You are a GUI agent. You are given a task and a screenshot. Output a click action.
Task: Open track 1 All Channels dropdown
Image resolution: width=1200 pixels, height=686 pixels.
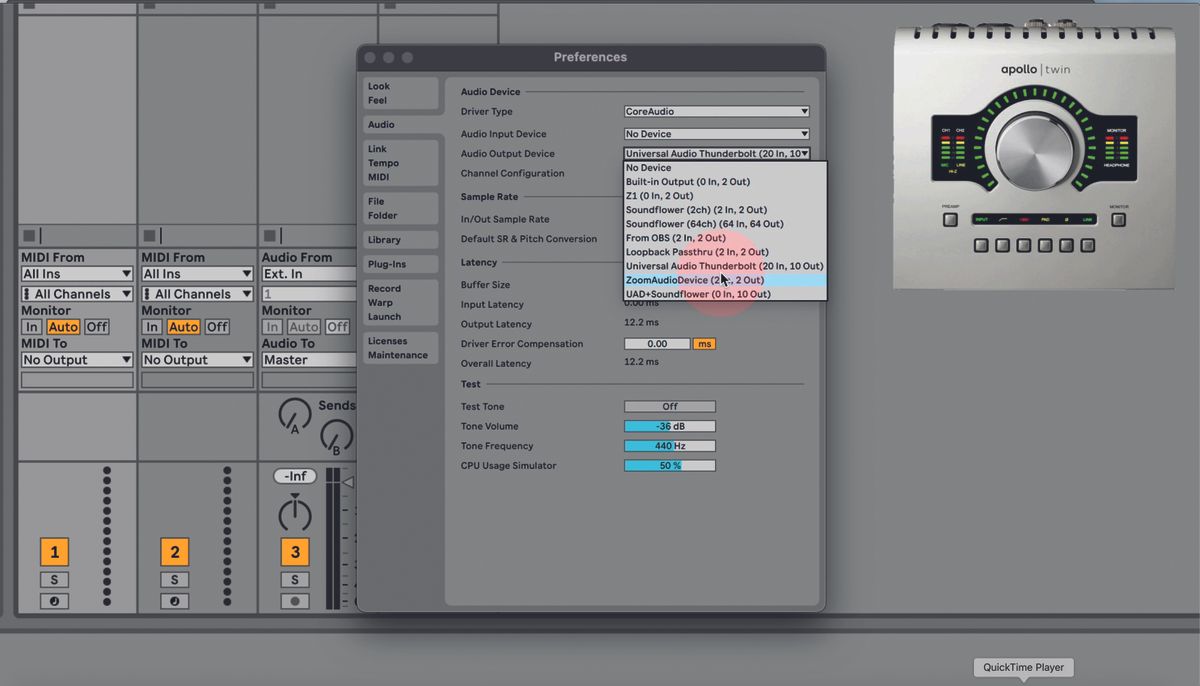(77, 294)
